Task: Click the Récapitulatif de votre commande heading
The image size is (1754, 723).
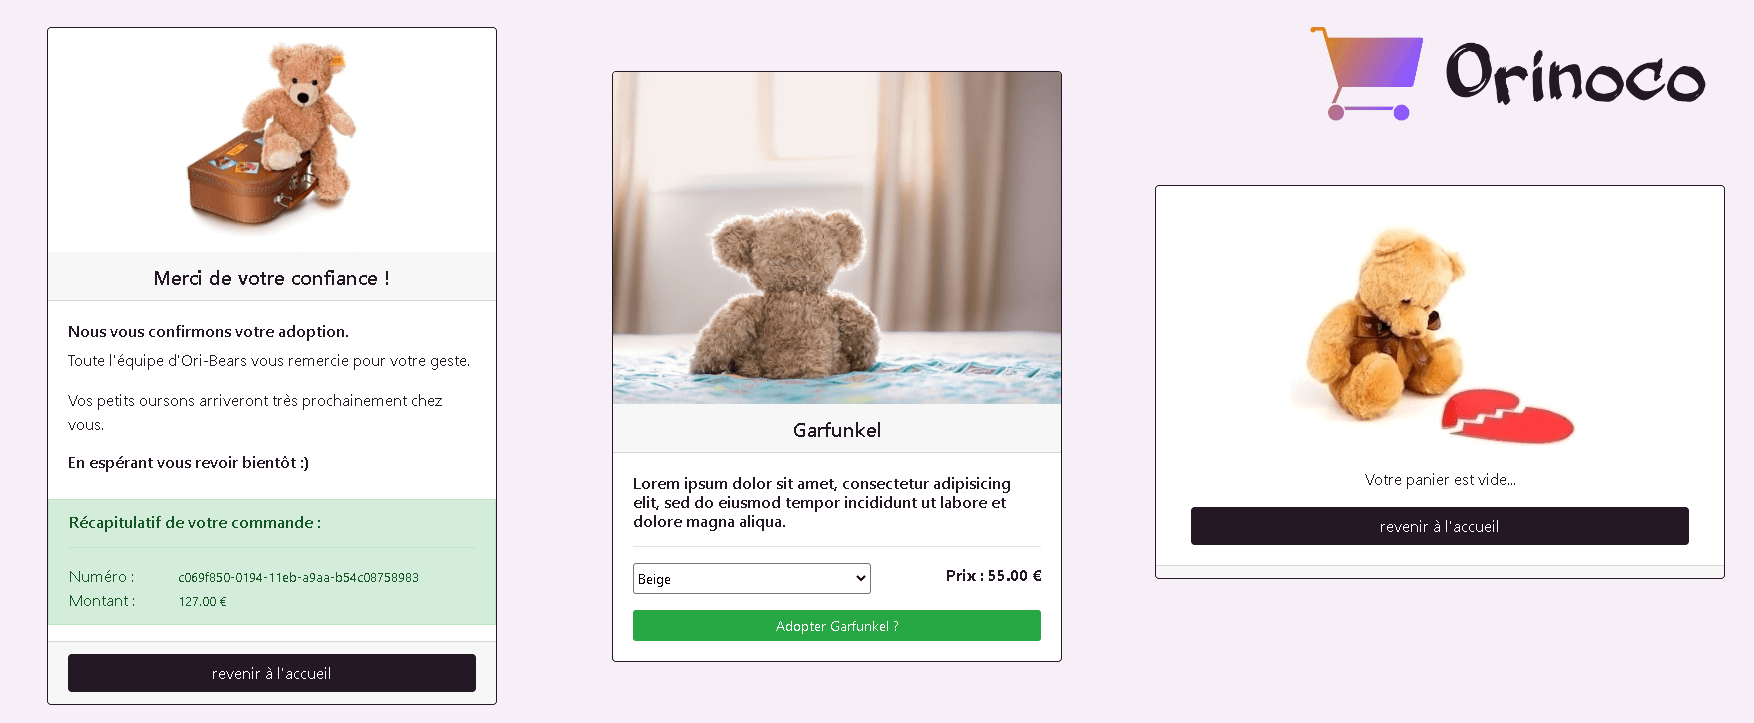Action: [x=195, y=523]
